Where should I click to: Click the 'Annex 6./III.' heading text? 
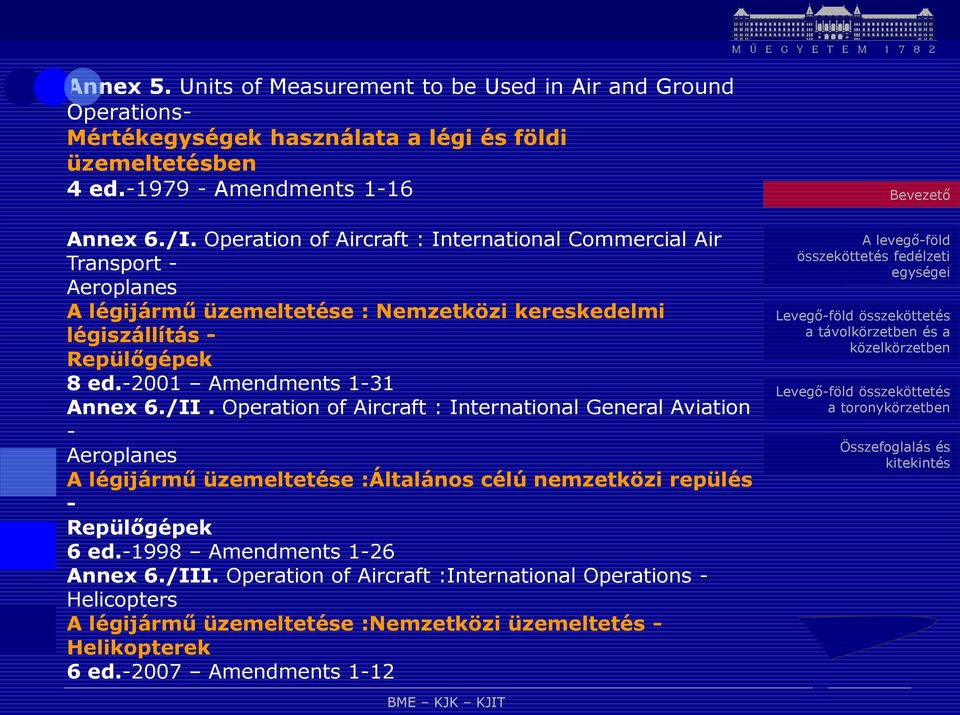tap(143, 575)
